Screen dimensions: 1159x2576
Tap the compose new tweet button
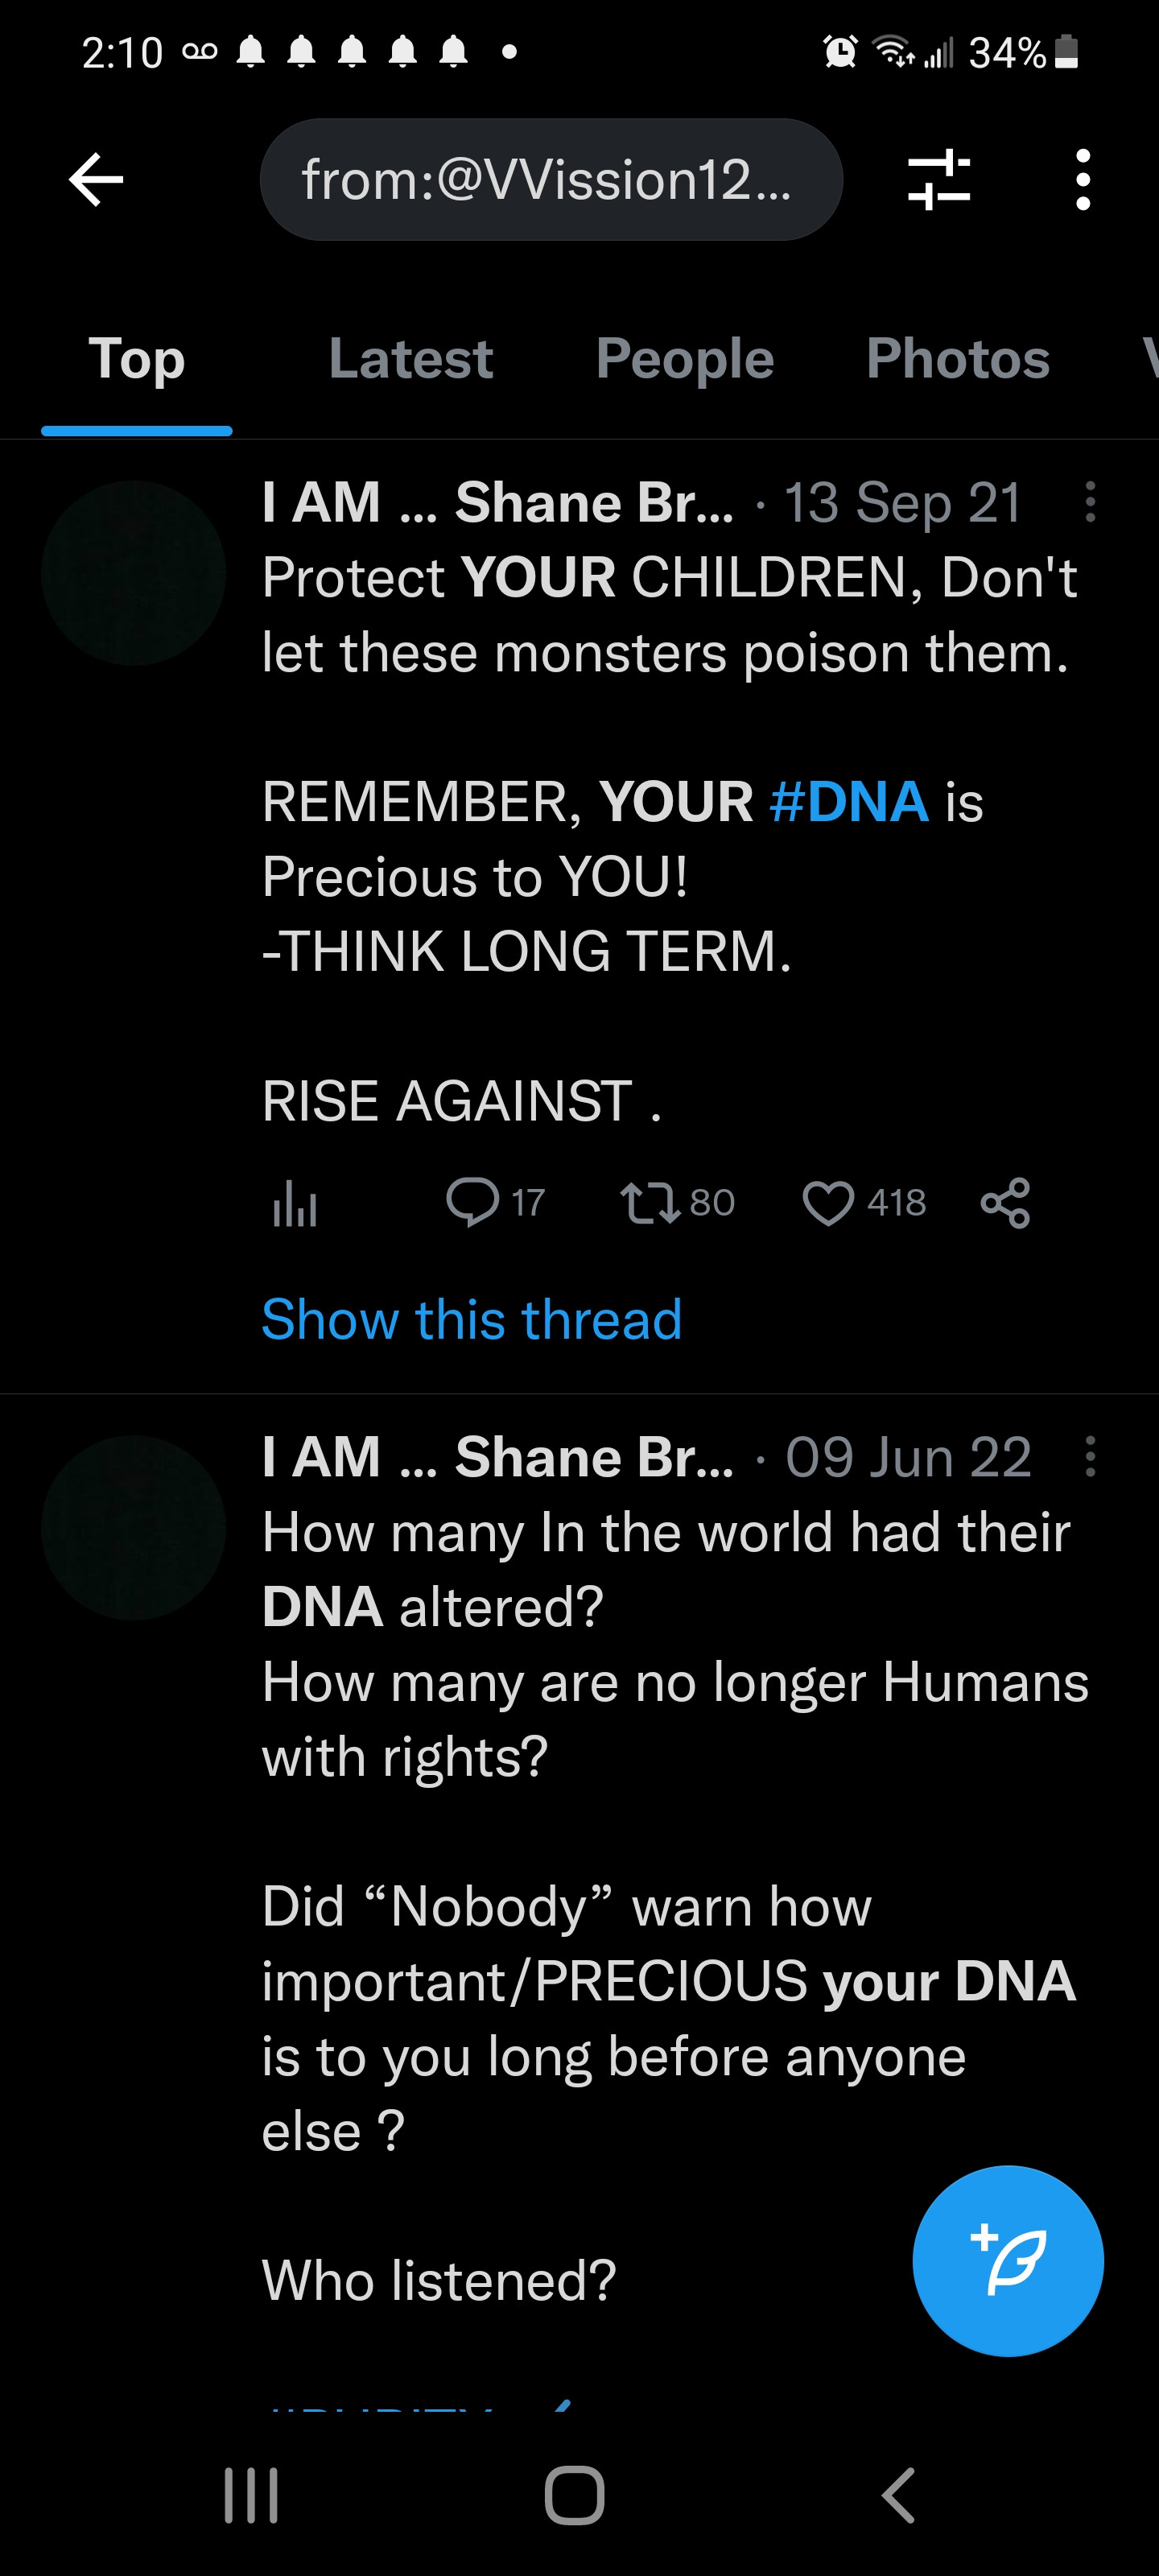1007,2260
